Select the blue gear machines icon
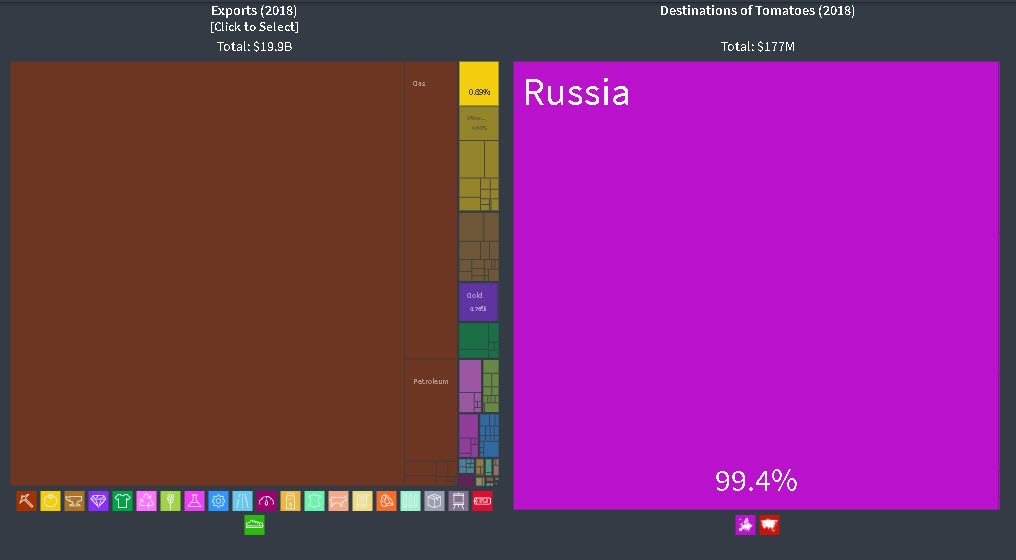This screenshot has width=1016, height=560. click(218, 501)
